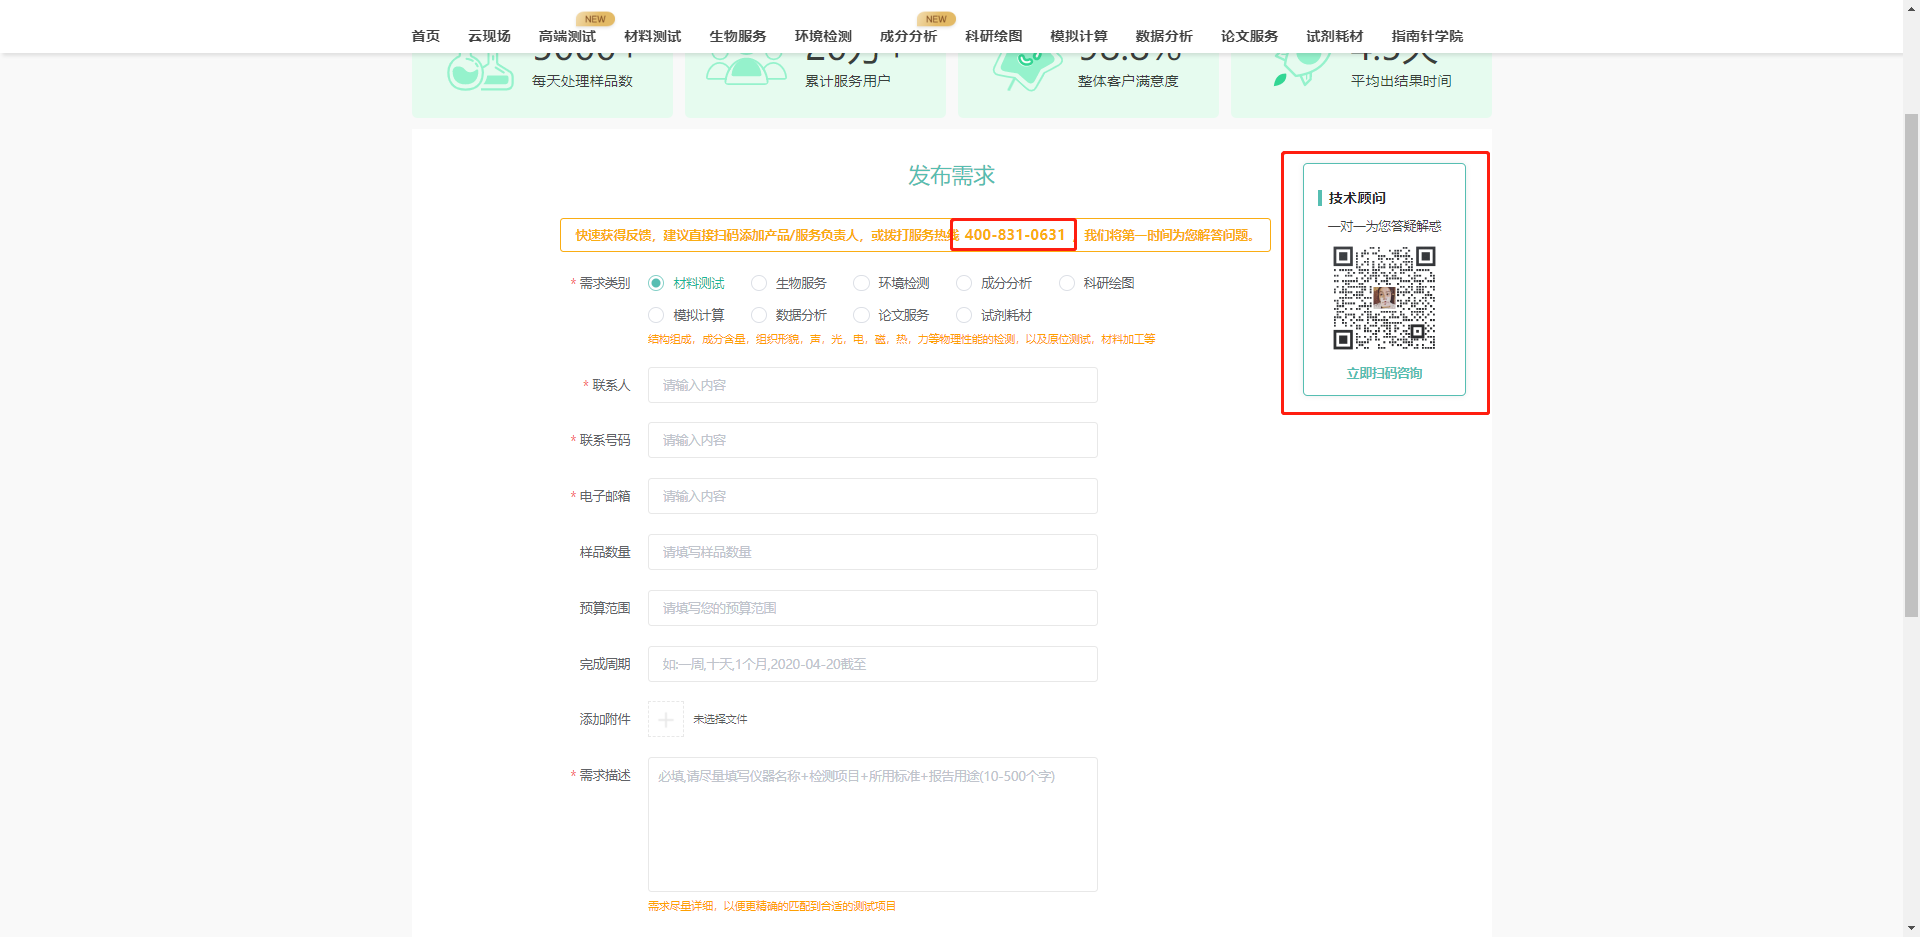Click the 完成周期 input box
This screenshot has width=1920, height=937.
(x=872, y=664)
